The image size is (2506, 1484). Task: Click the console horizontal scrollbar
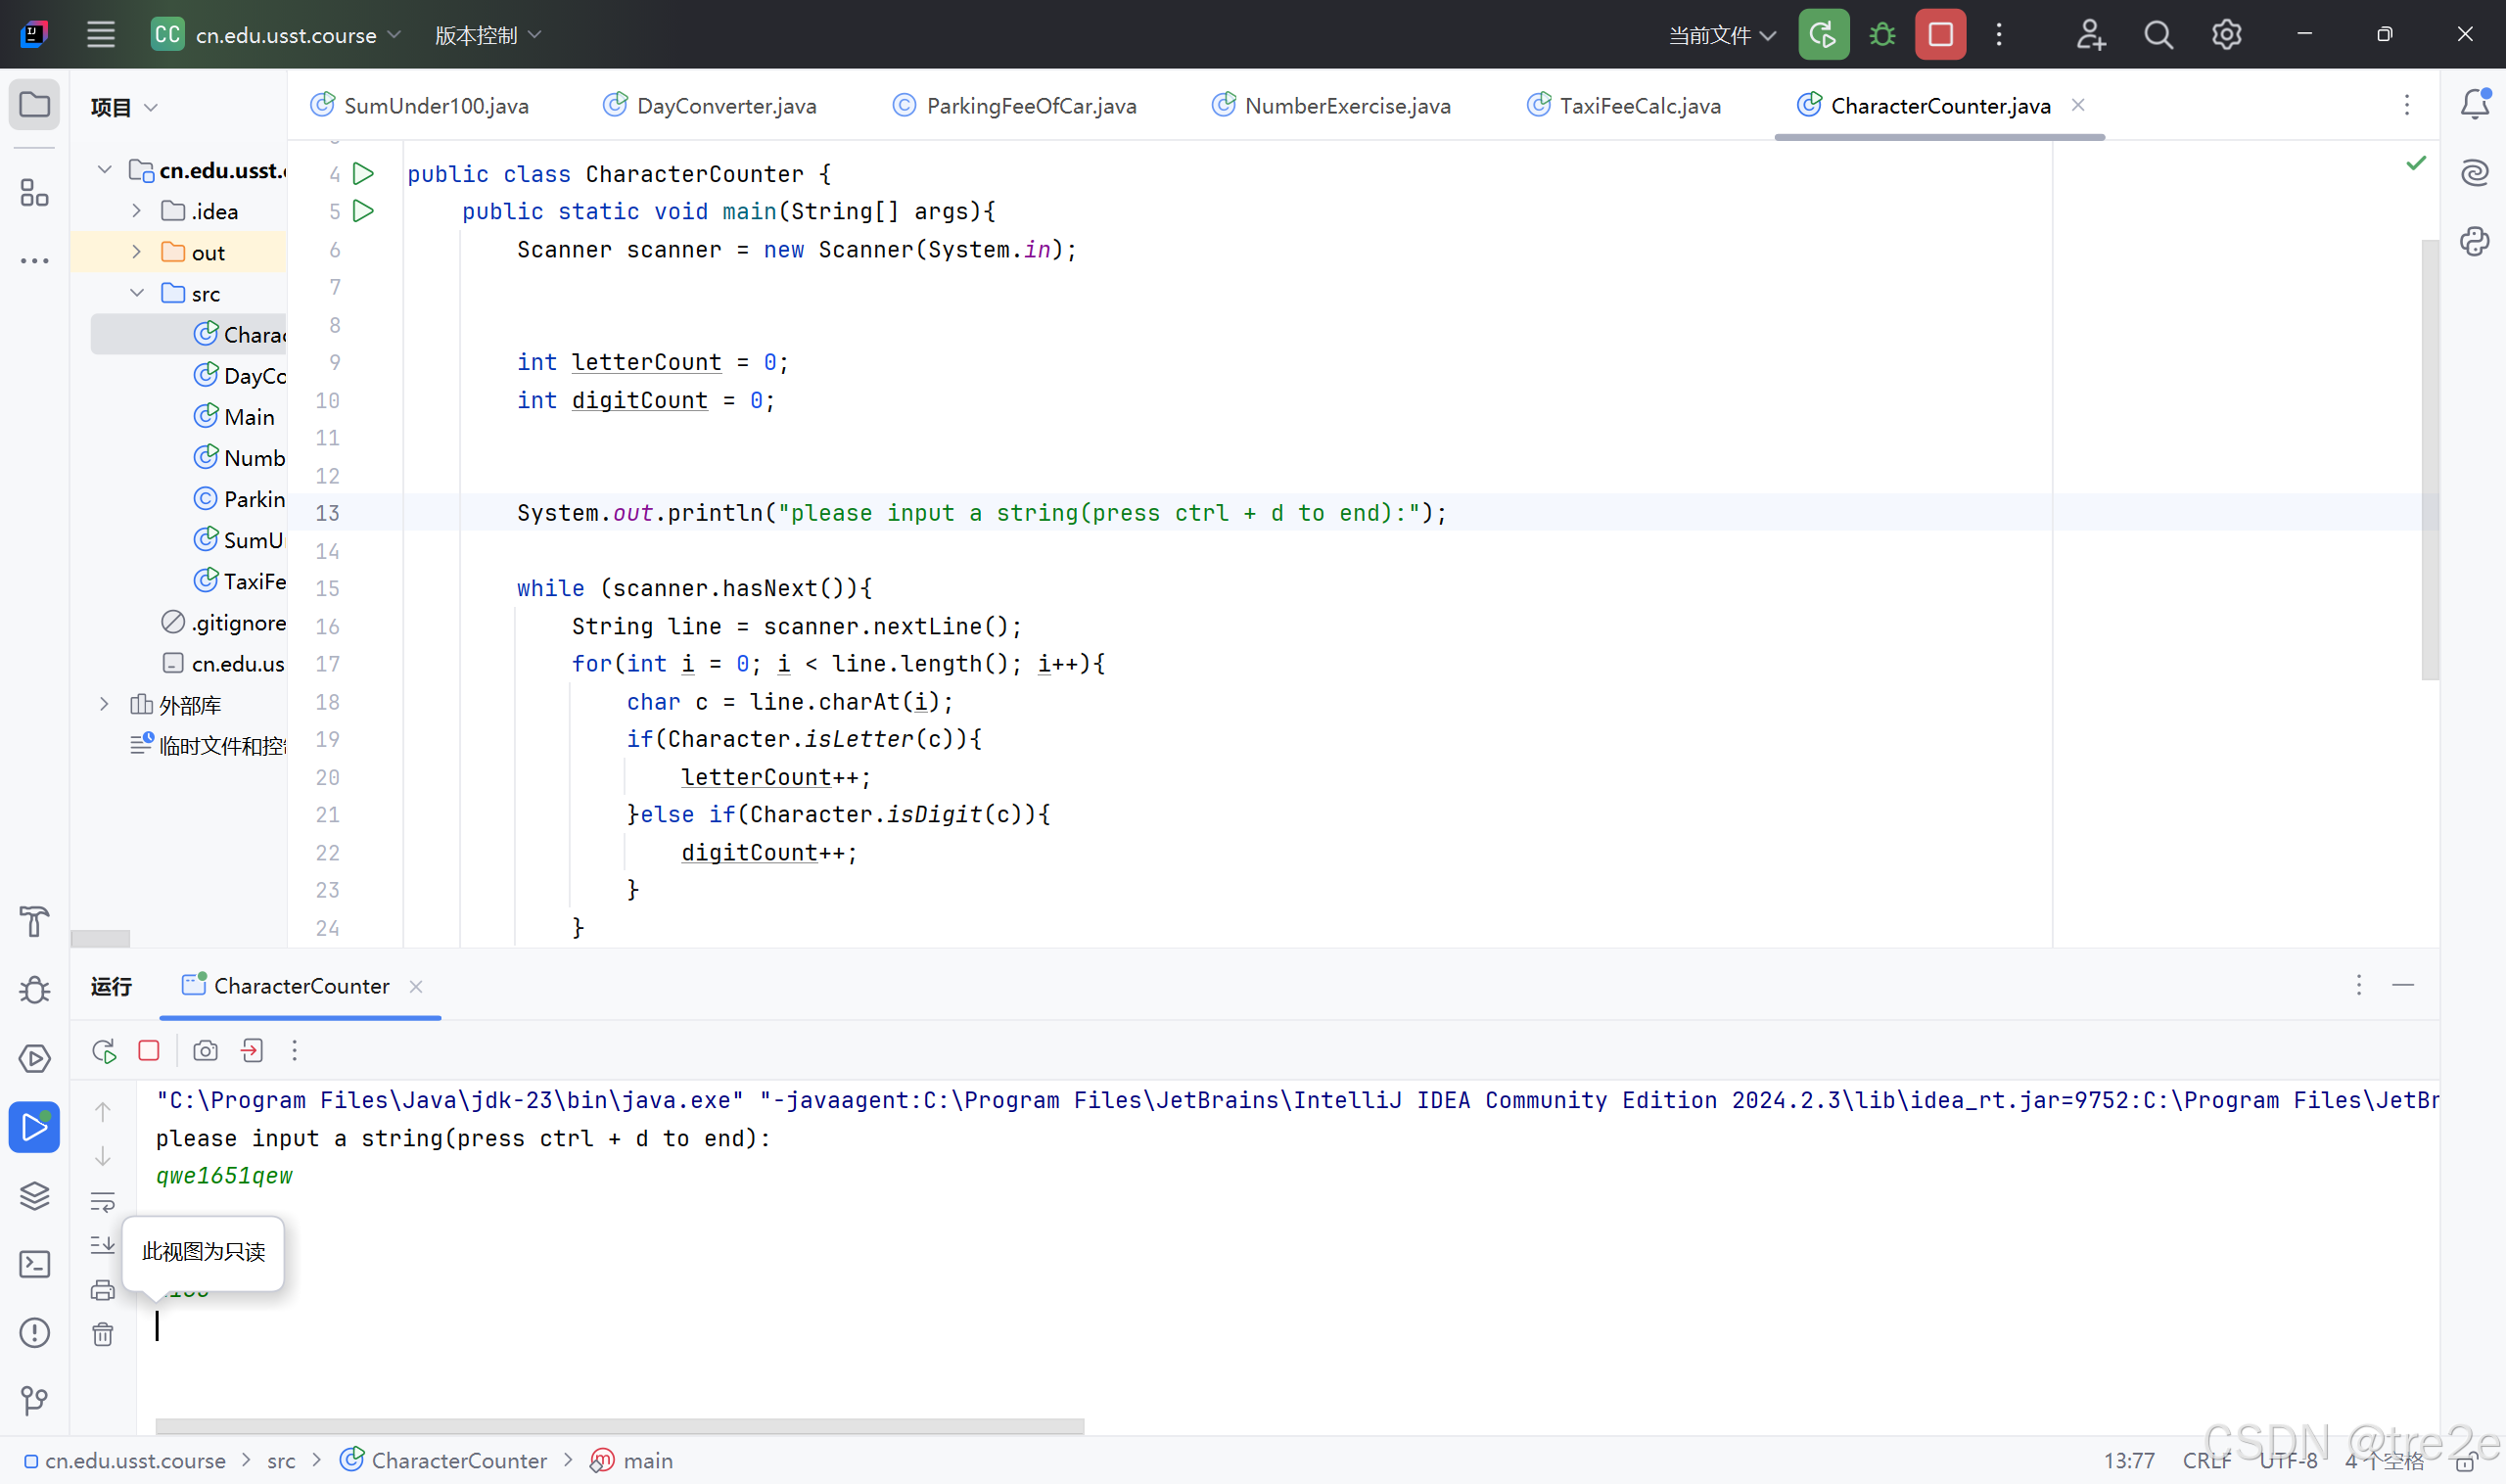coord(620,1425)
